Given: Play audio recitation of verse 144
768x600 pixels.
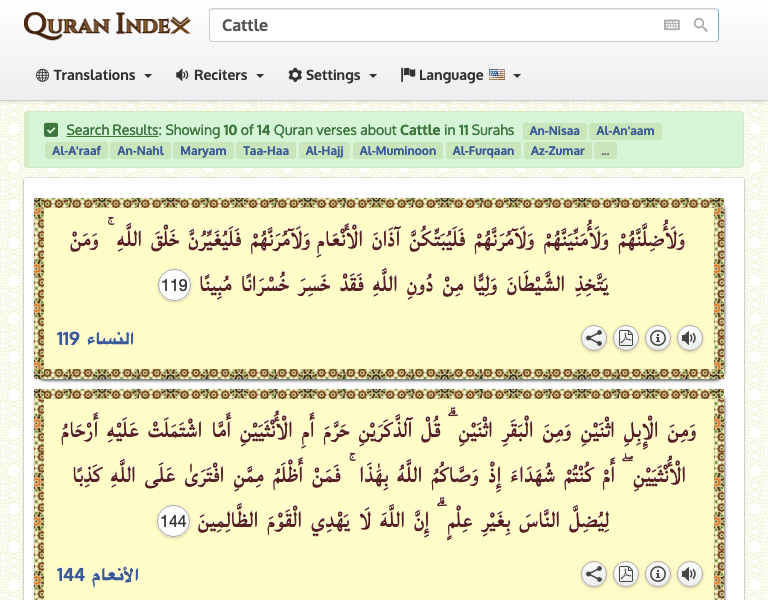Looking at the screenshot, I should tap(688, 574).
